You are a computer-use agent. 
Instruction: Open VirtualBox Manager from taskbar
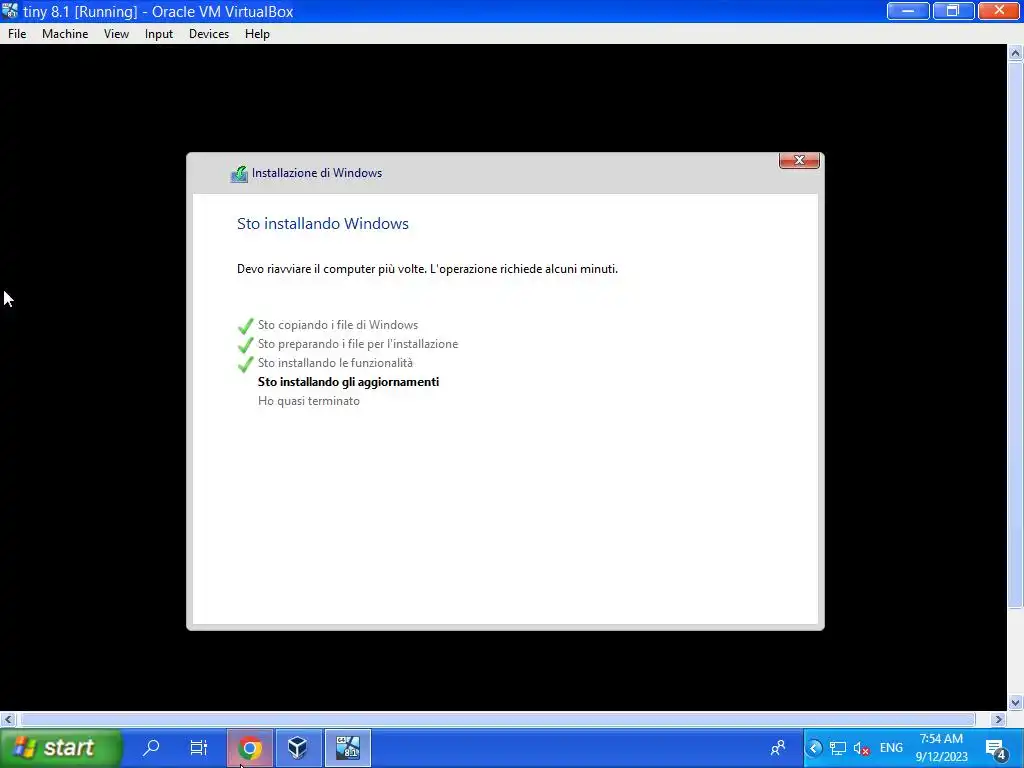[x=298, y=748]
